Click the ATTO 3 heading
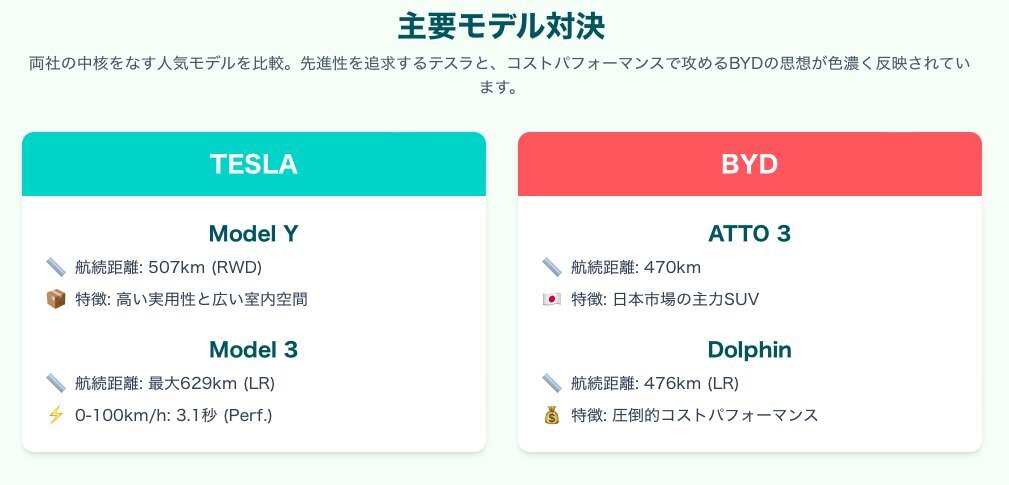Viewport: 1009px width, 485px height. click(750, 233)
